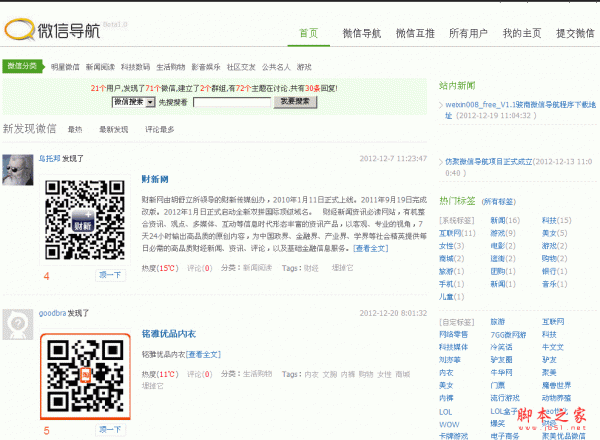Open the 微信搜索 dropdown
Image resolution: width=600 pixels, height=440 pixels.
tap(134, 102)
